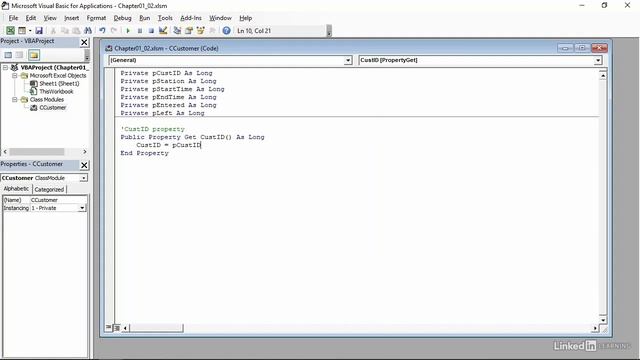The image size is (640, 360).
Task: Open the File menu
Action: pos(13,18)
